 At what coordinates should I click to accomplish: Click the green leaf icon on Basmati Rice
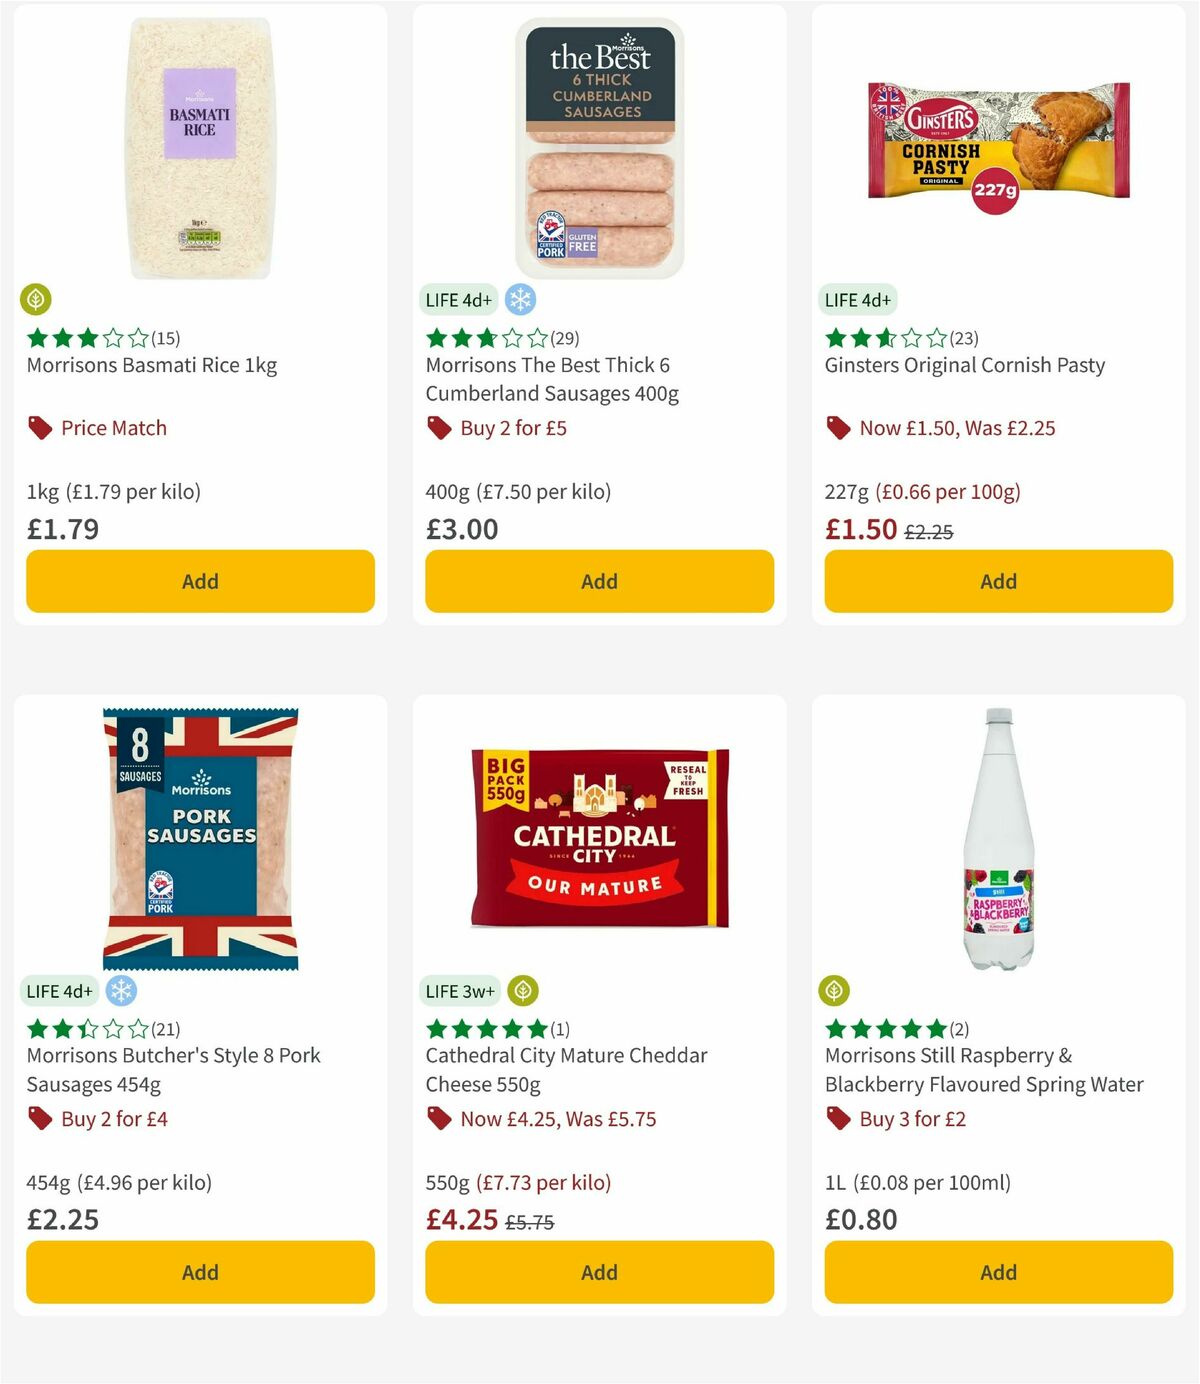[37, 299]
